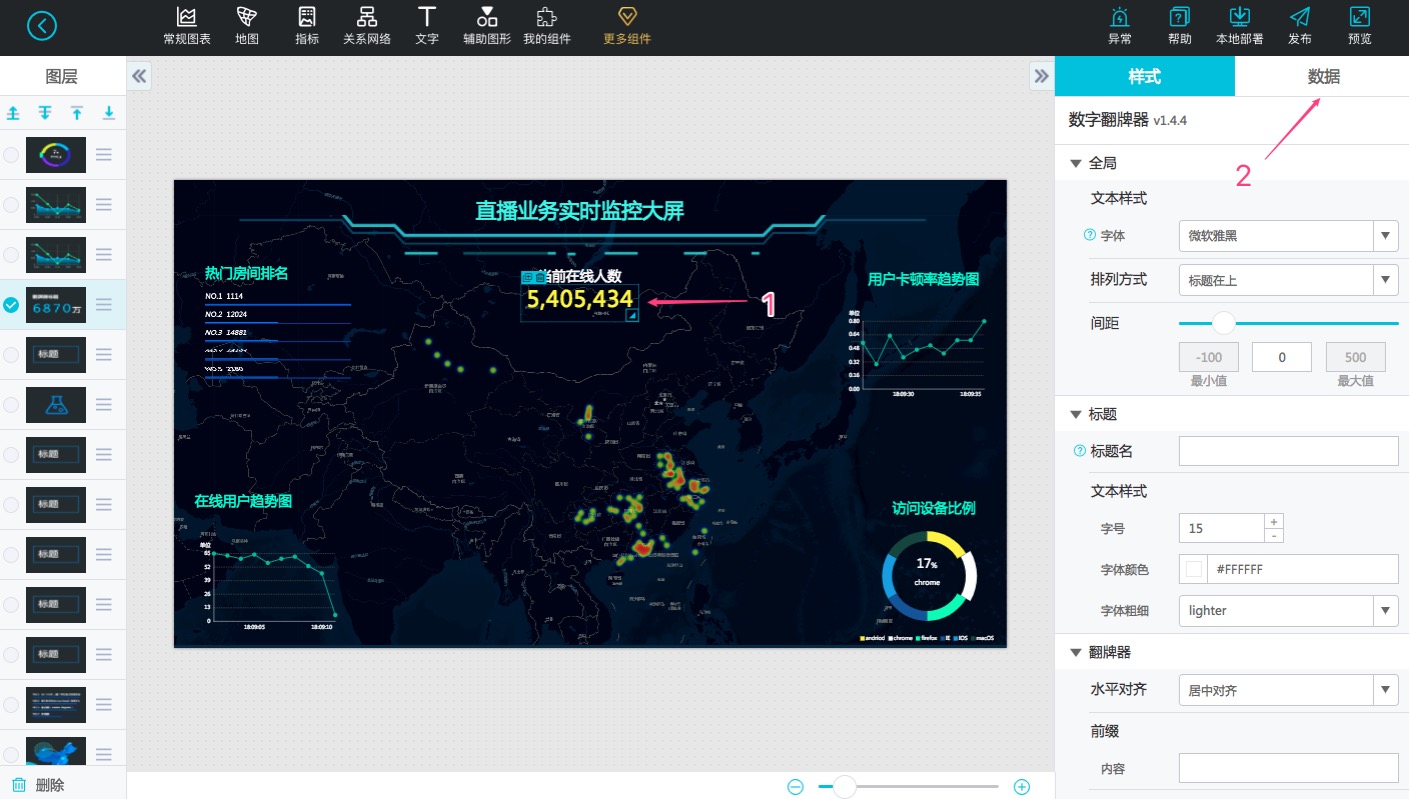Click the 本地部署 local deploy icon
Image resolution: width=1410 pixels, height=799 pixels.
(1240, 26)
